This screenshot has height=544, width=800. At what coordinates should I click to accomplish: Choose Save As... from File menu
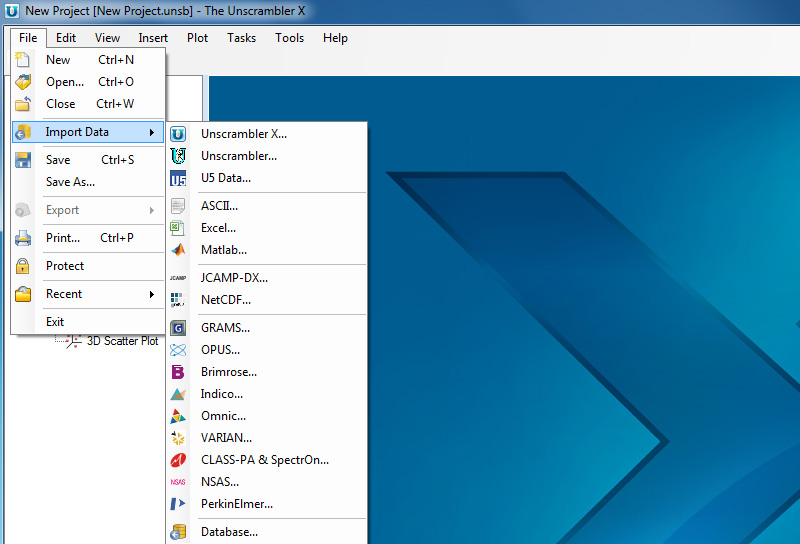pos(70,182)
